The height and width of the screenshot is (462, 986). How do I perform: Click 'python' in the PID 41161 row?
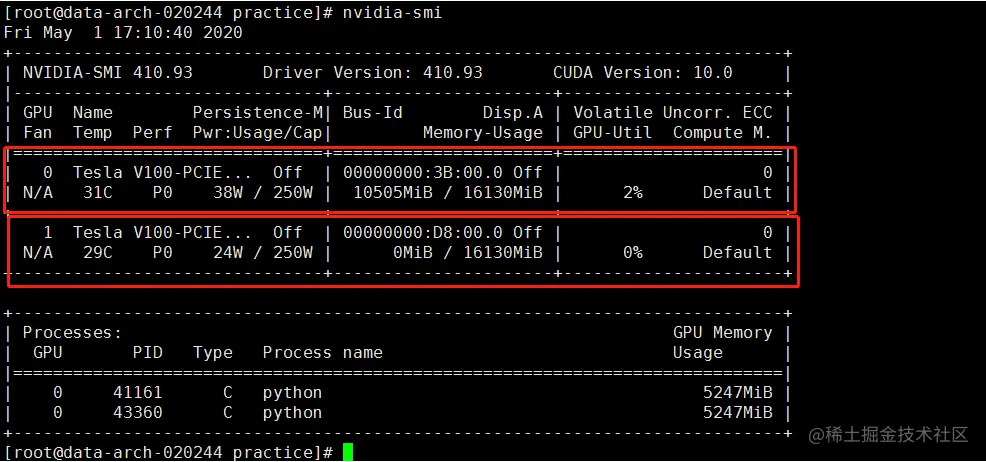(x=292, y=393)
